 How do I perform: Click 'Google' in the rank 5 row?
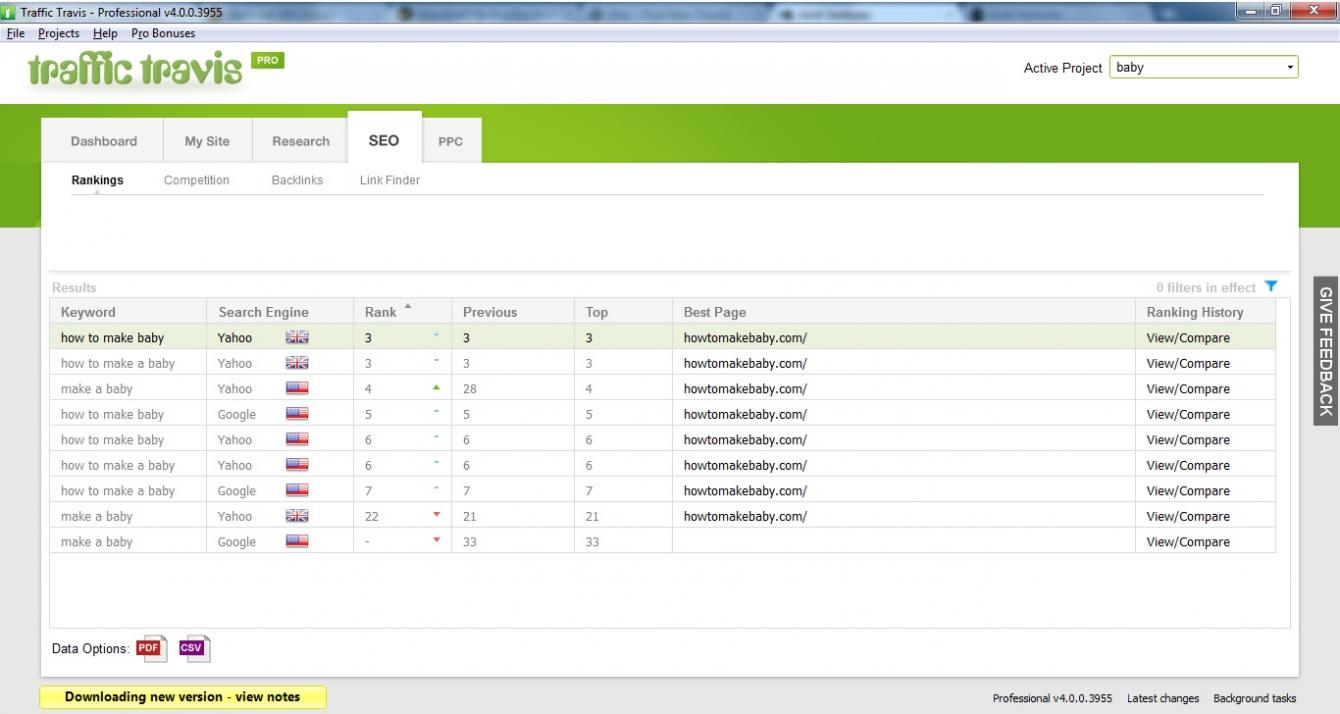237,414
